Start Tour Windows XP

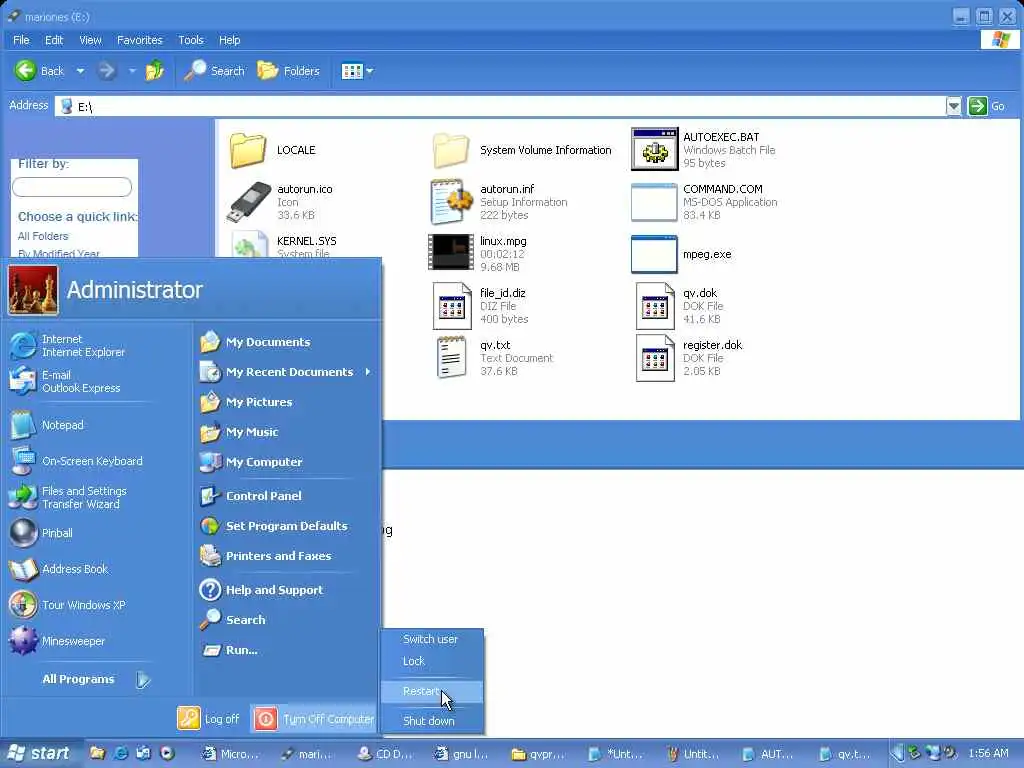tap(68, 605)
